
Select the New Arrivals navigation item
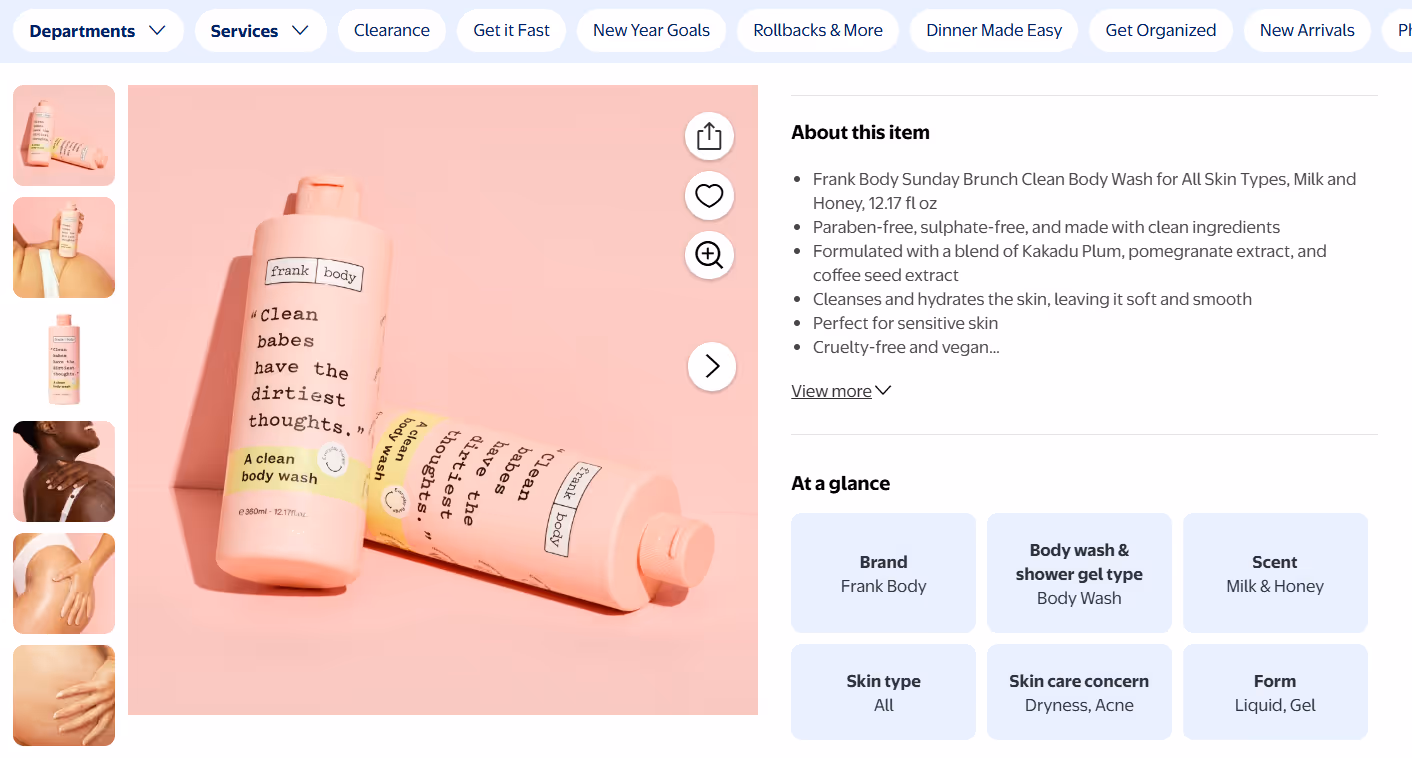tap(1307, 30)
